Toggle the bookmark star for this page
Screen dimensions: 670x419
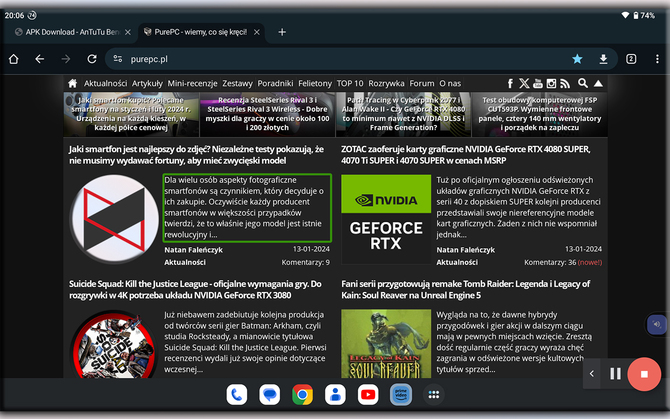(577, 59)
